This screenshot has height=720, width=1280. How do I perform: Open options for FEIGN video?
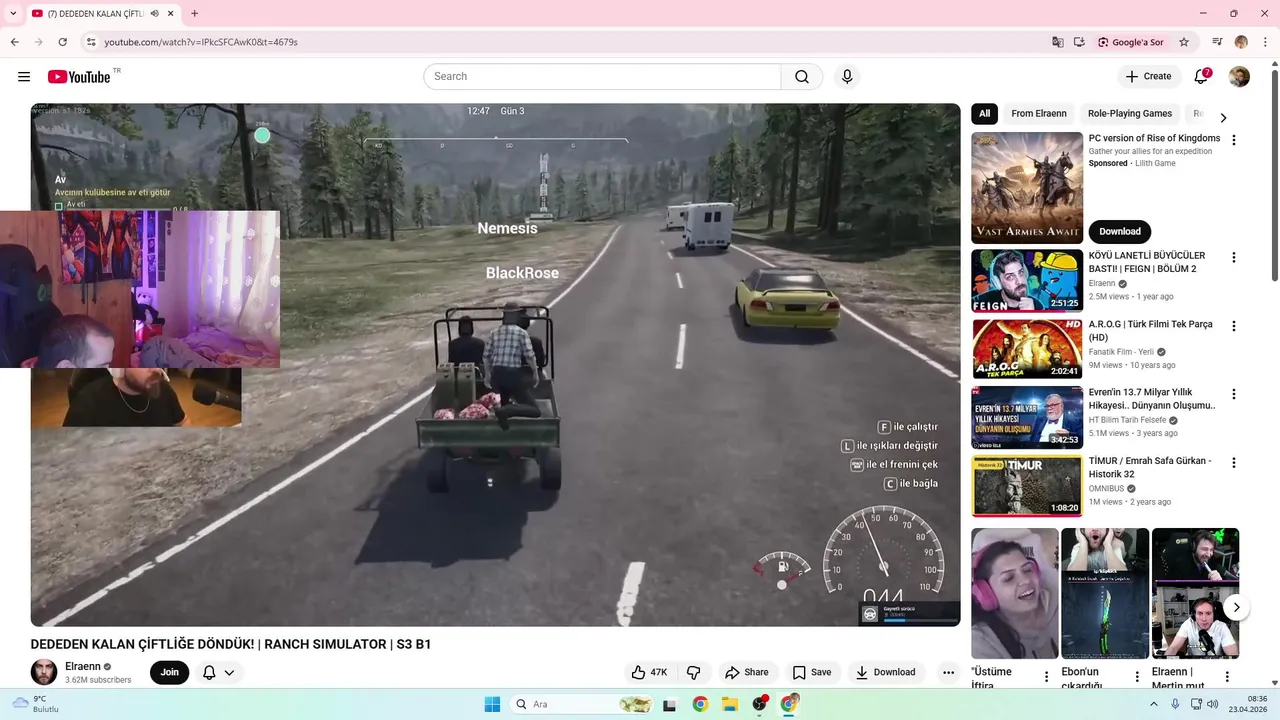click(1234, 257)
